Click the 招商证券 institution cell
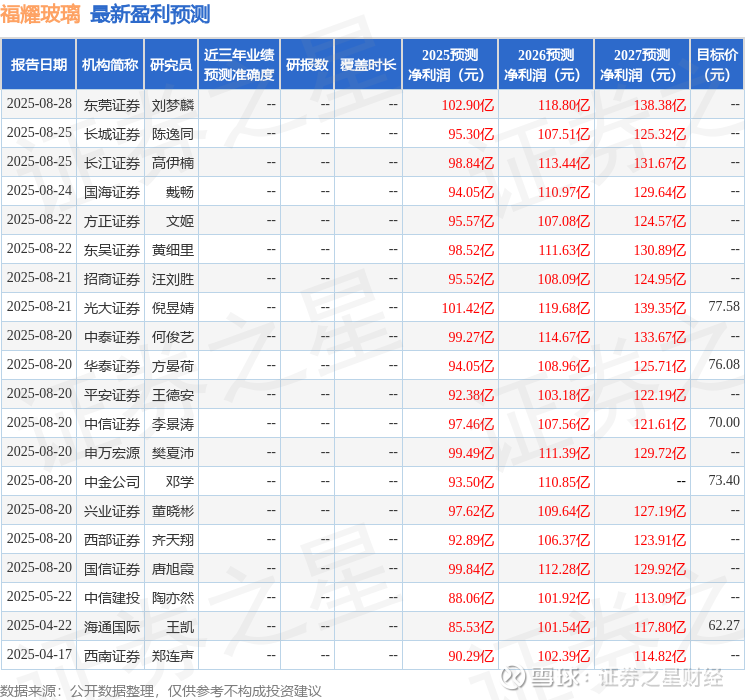Viewport: 745px width, 700px height. (x=112, y=279)
